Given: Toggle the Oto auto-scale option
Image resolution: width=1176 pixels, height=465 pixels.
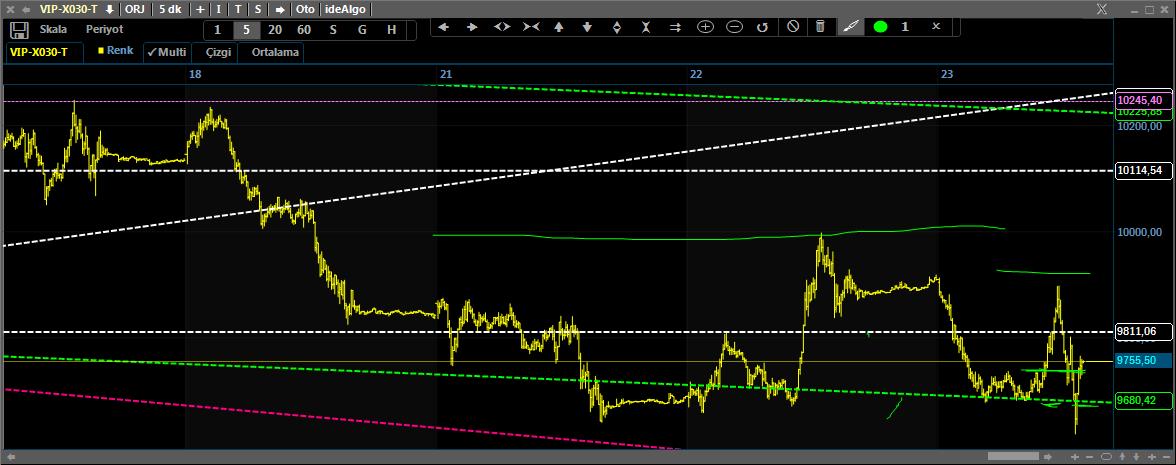Looking at the screenshot, I should pos(305,8).
